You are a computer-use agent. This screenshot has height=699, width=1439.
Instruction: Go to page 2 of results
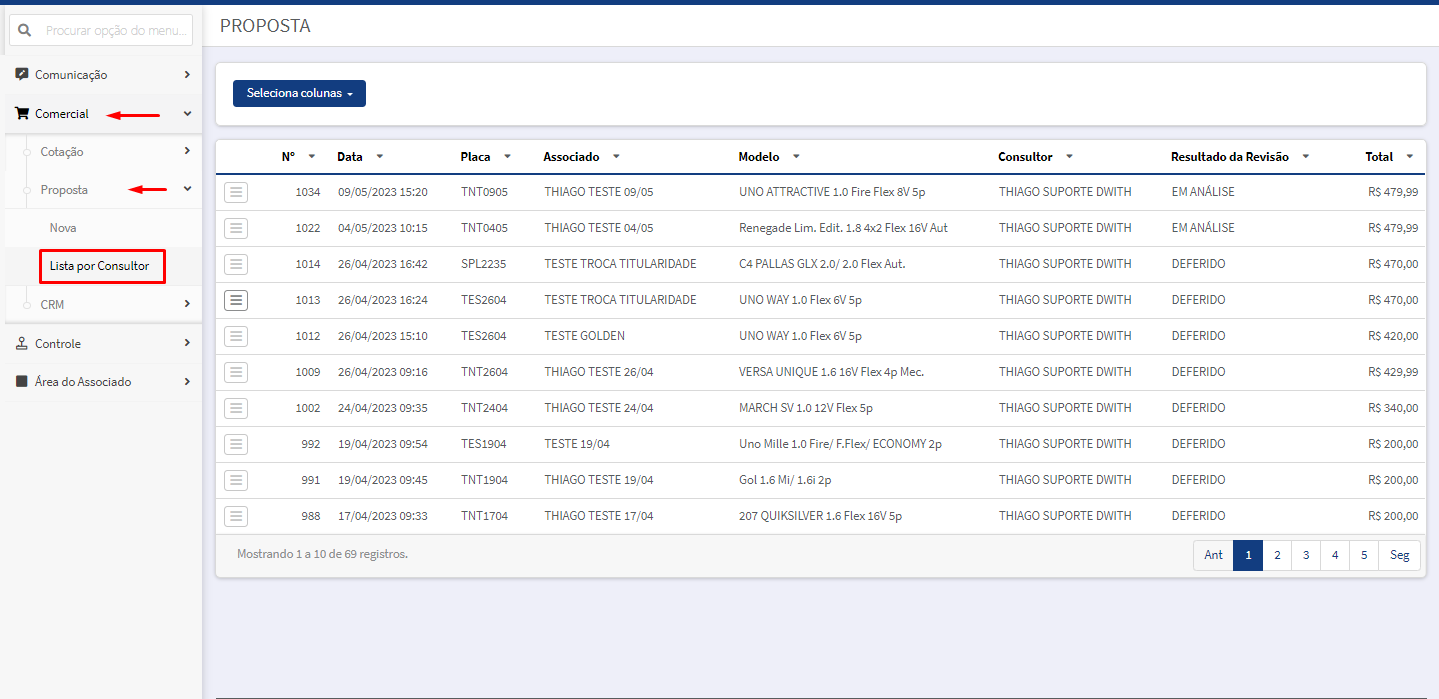point(1277,555)
